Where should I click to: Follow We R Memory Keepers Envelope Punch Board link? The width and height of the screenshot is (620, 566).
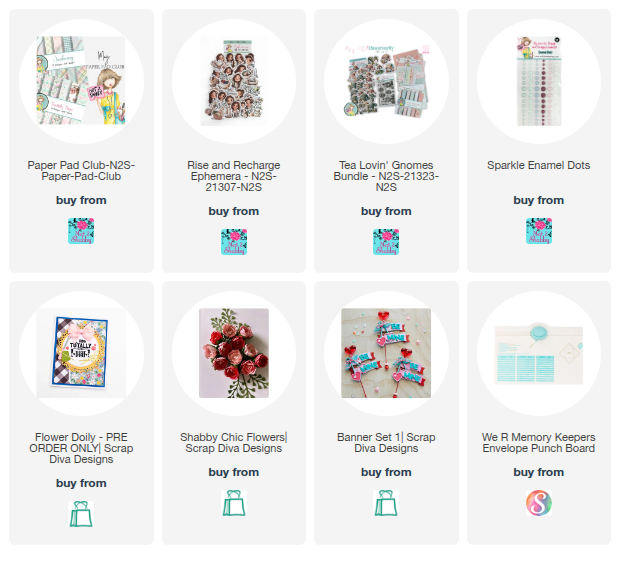coord(539,443)
